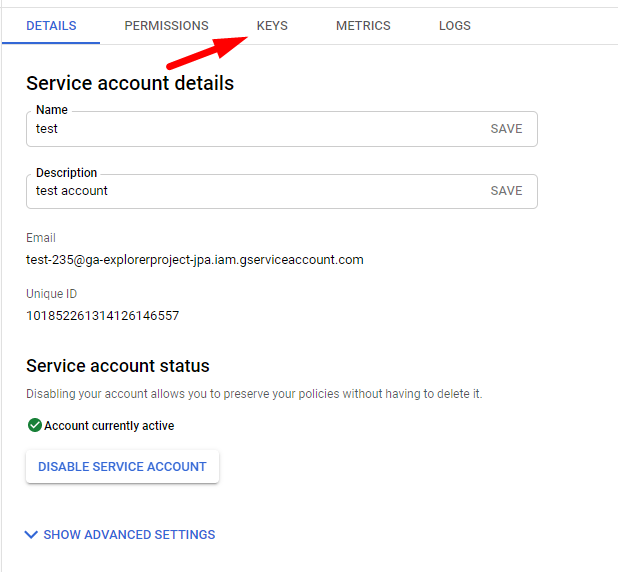Click the green account active checkmark icon

(x=34, y=425)
